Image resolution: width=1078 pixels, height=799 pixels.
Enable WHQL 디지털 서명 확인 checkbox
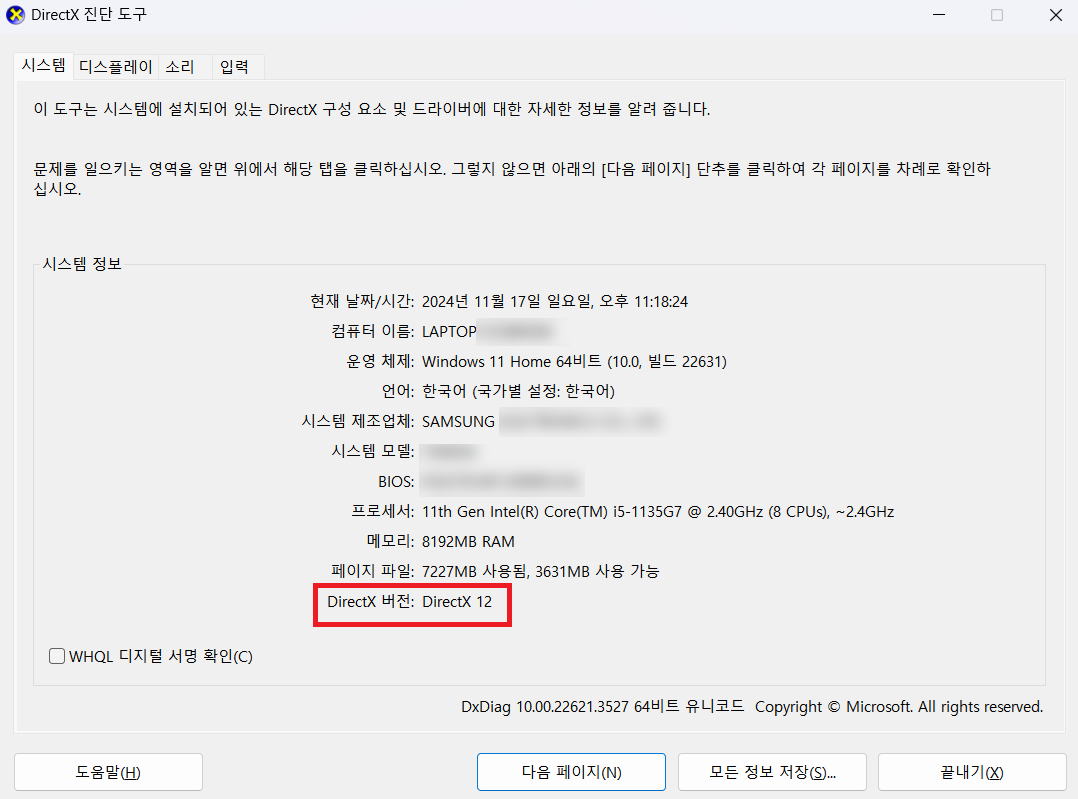point(57,656)
